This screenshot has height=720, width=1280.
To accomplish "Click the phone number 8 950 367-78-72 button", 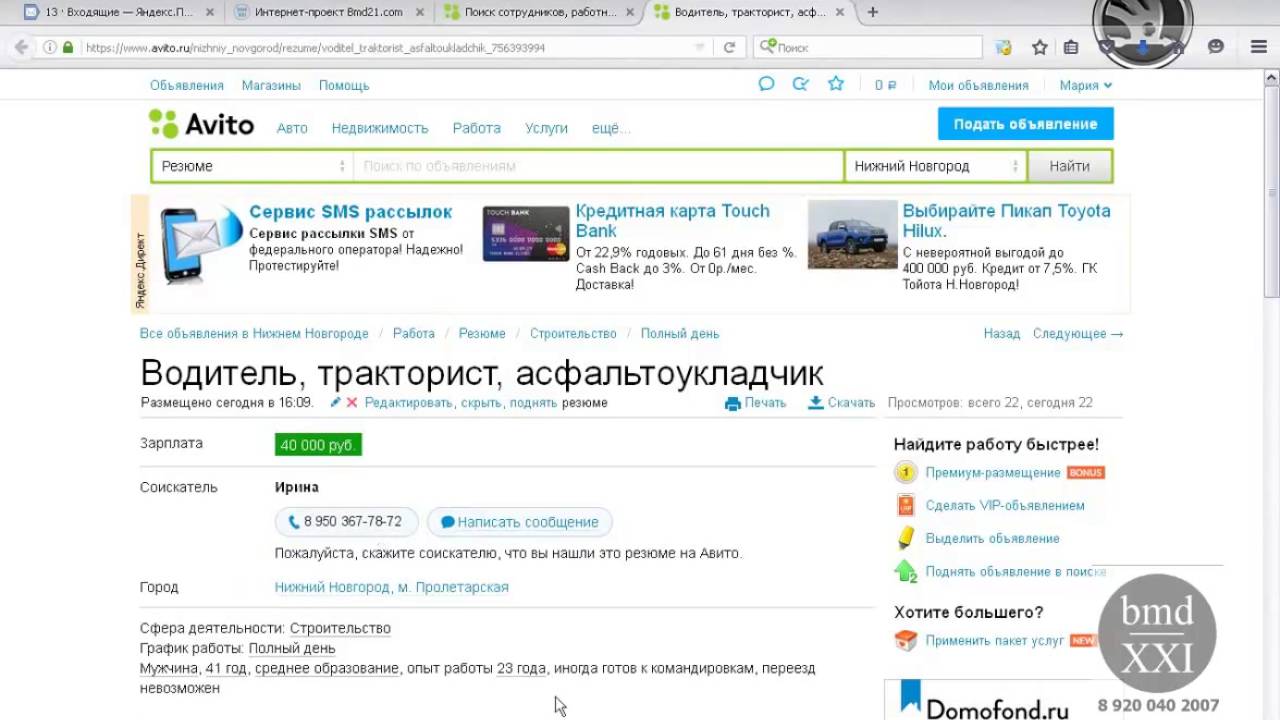I will click(346, 522).
